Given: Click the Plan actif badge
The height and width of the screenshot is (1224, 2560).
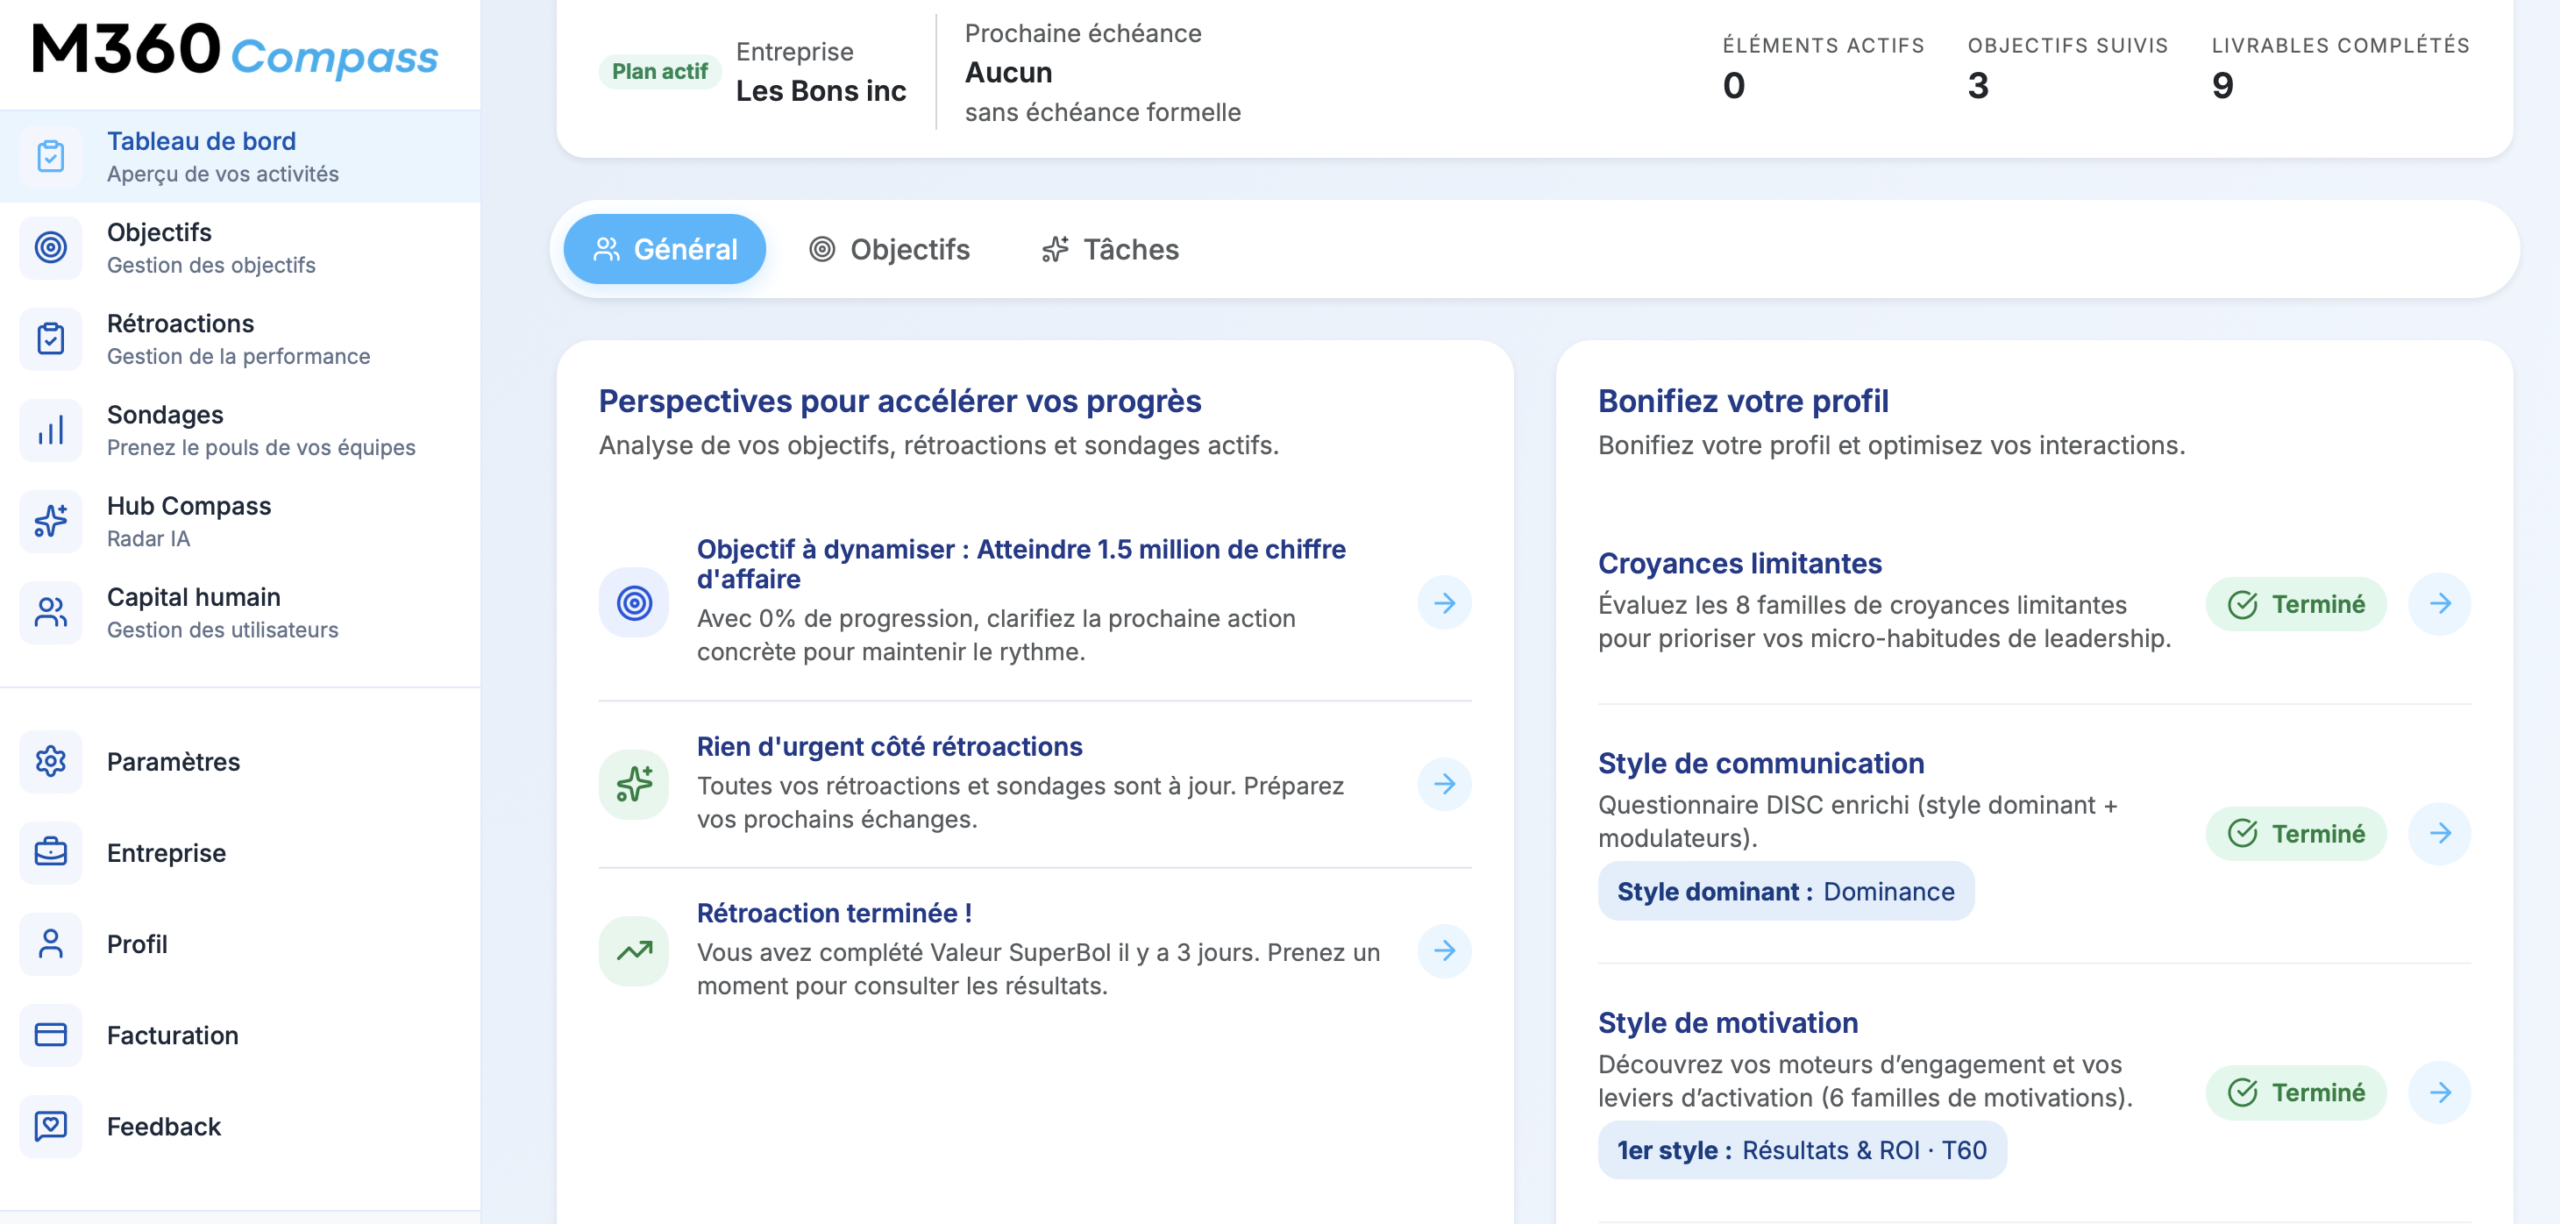Looking at the screenshot, I should 659,71.
